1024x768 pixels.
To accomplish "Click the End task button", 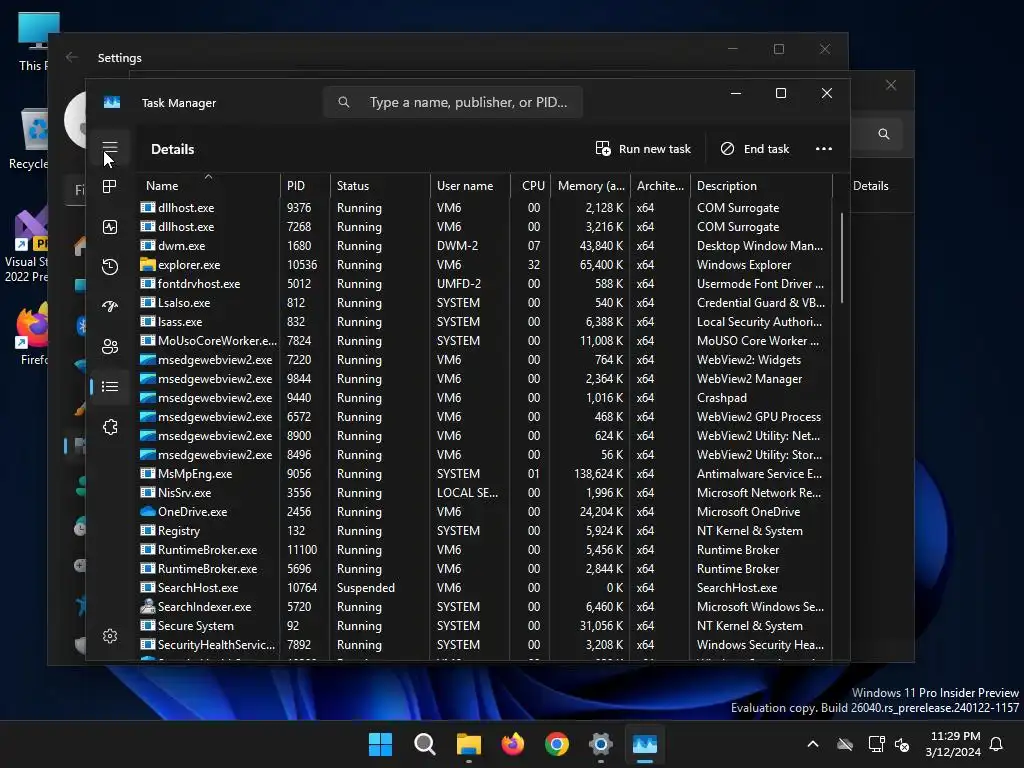I will pos(755,149).
